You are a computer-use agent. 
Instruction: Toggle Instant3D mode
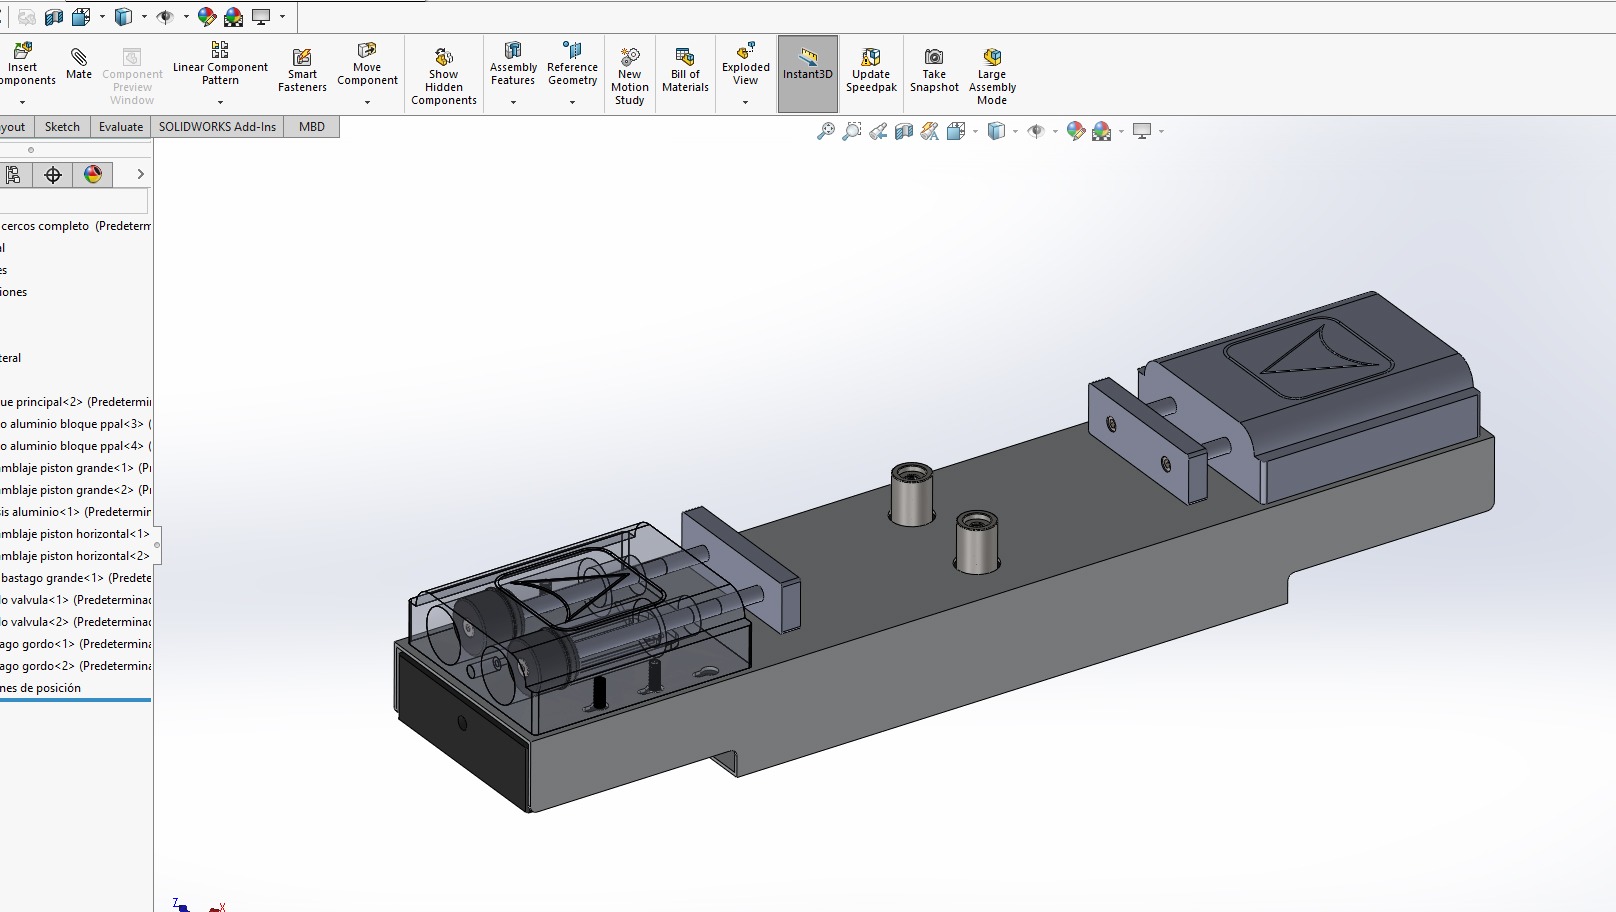click(x=807, y=63)
